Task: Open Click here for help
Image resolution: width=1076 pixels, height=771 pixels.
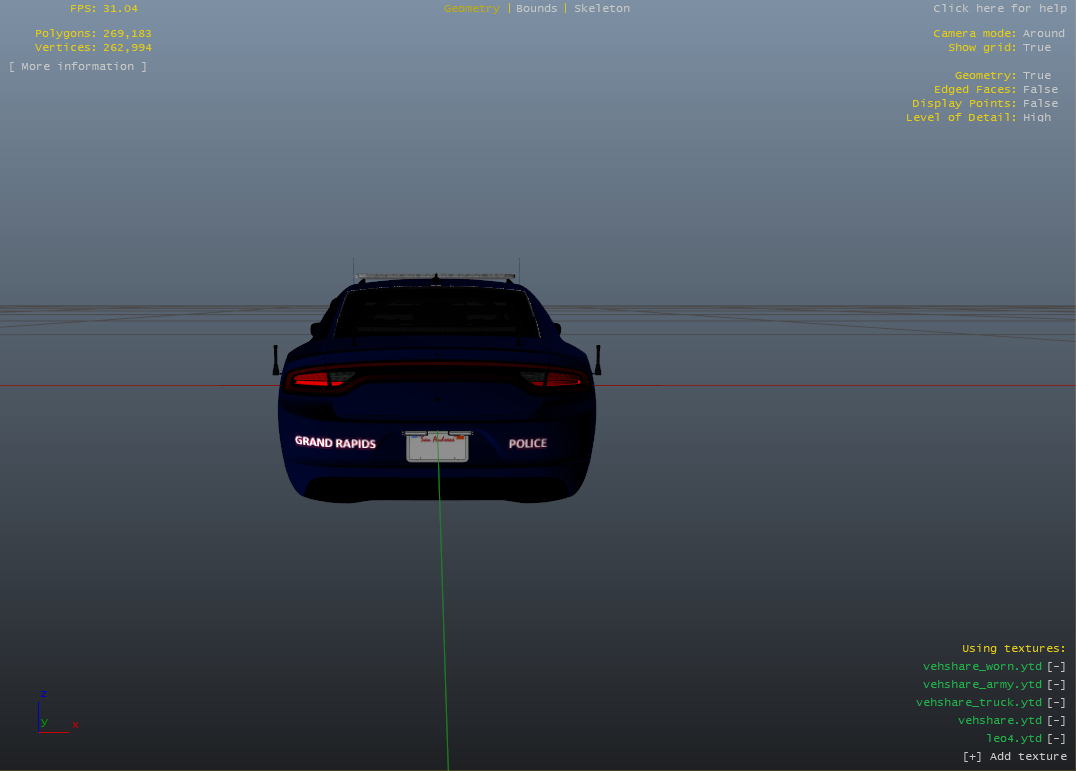Action: point(999,9)
